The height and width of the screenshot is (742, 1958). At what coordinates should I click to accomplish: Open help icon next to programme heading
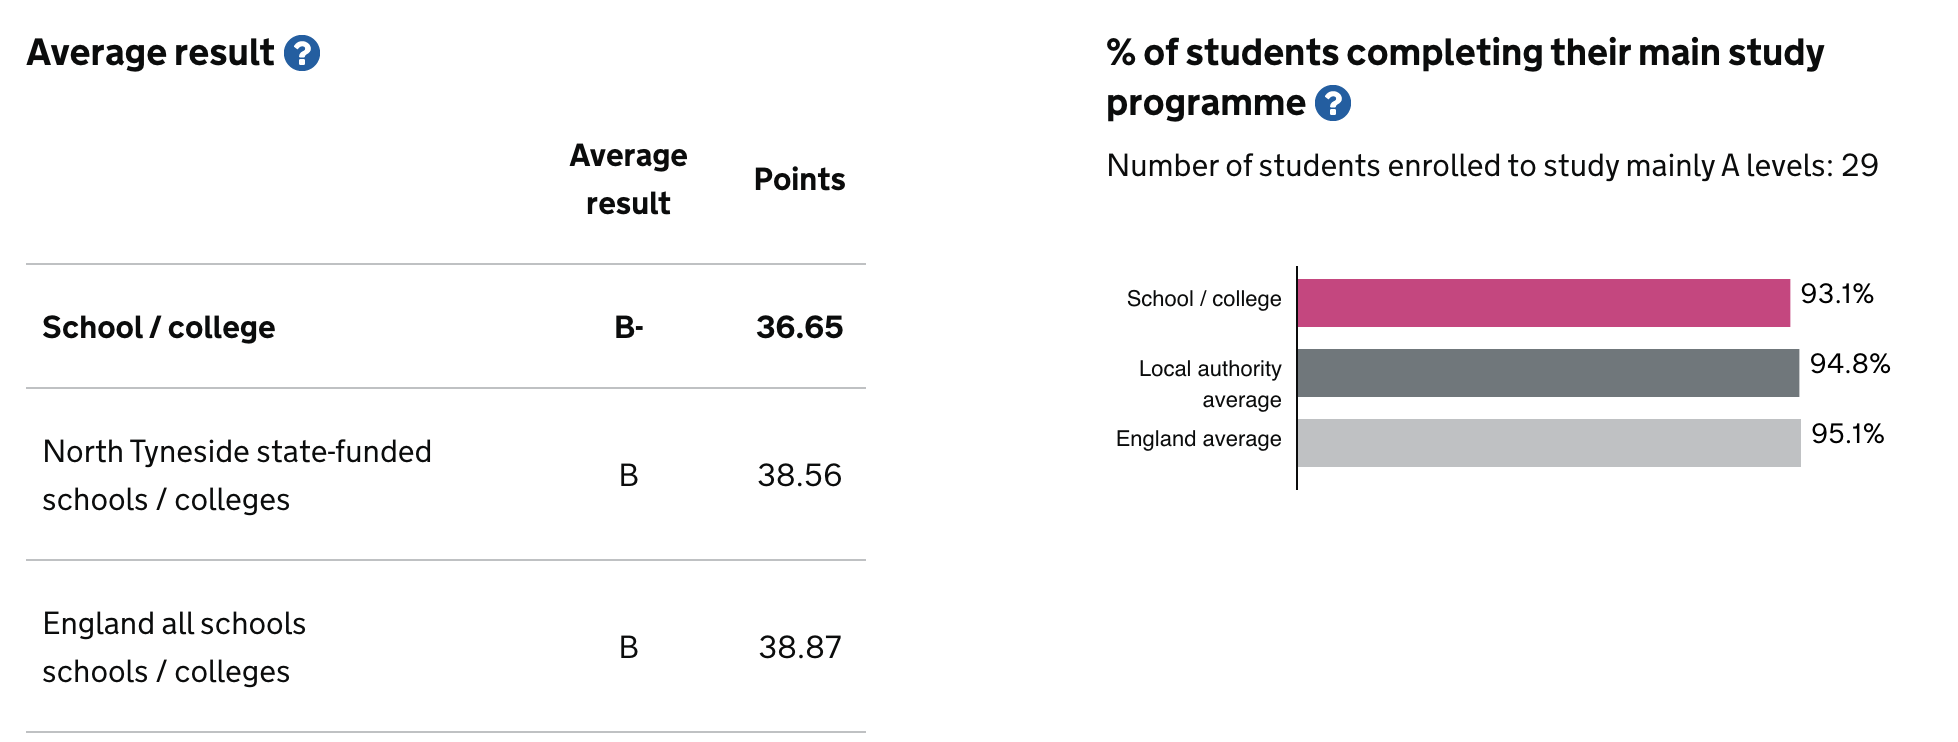tap(1333, 103)
